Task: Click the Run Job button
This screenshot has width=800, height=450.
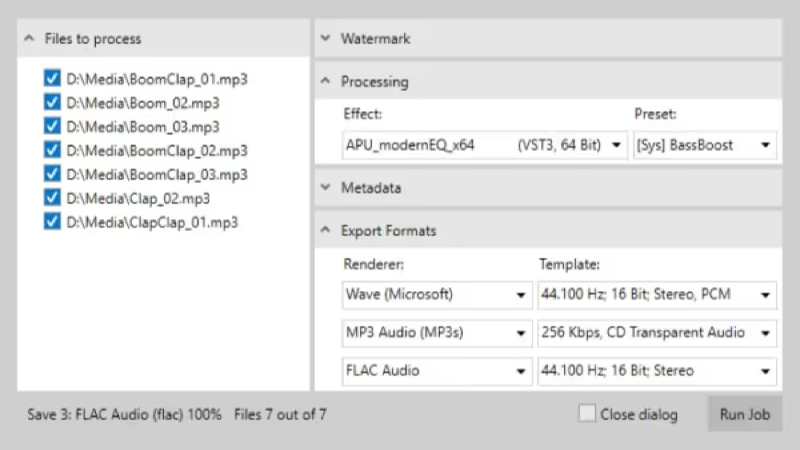Action: coord(744,414)
